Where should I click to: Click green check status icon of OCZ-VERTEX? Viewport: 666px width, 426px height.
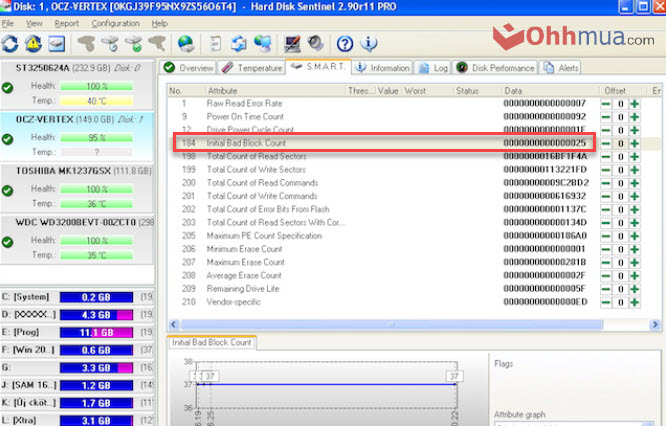(7, 139)
